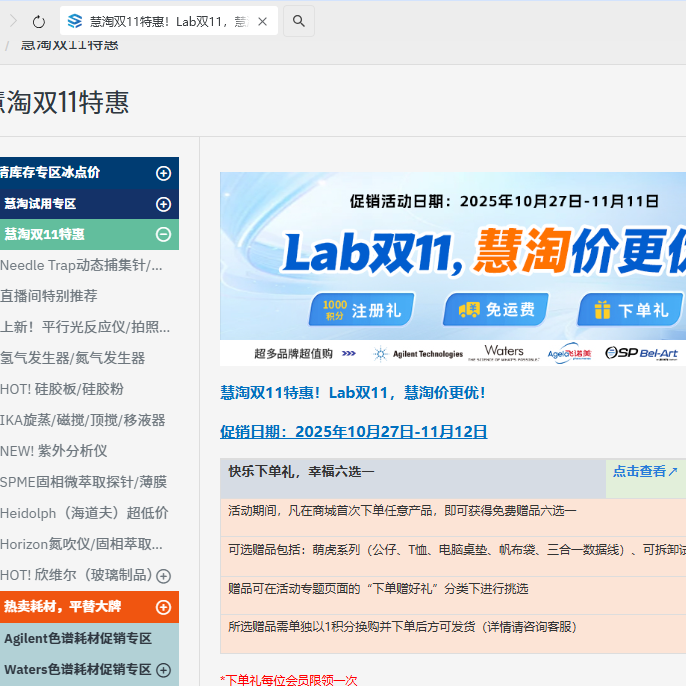Expand the 热卖耗材，平替大牌 section

(163, 607)
